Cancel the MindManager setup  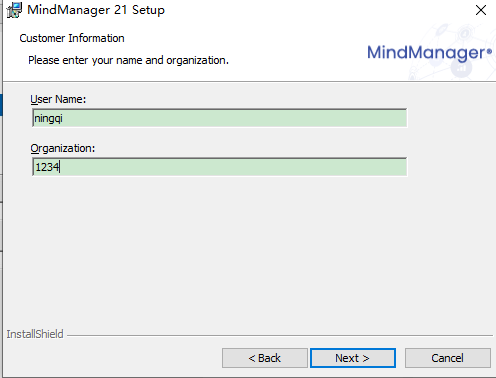[x=448, y=358]
